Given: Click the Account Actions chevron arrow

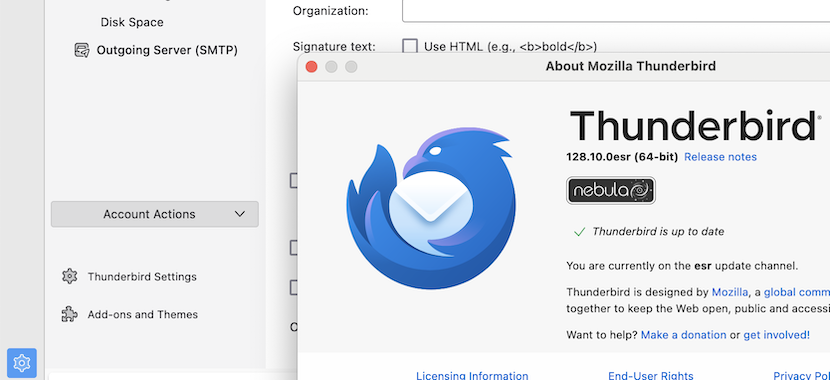Looking at the screenshot, I should click(240, 214).
